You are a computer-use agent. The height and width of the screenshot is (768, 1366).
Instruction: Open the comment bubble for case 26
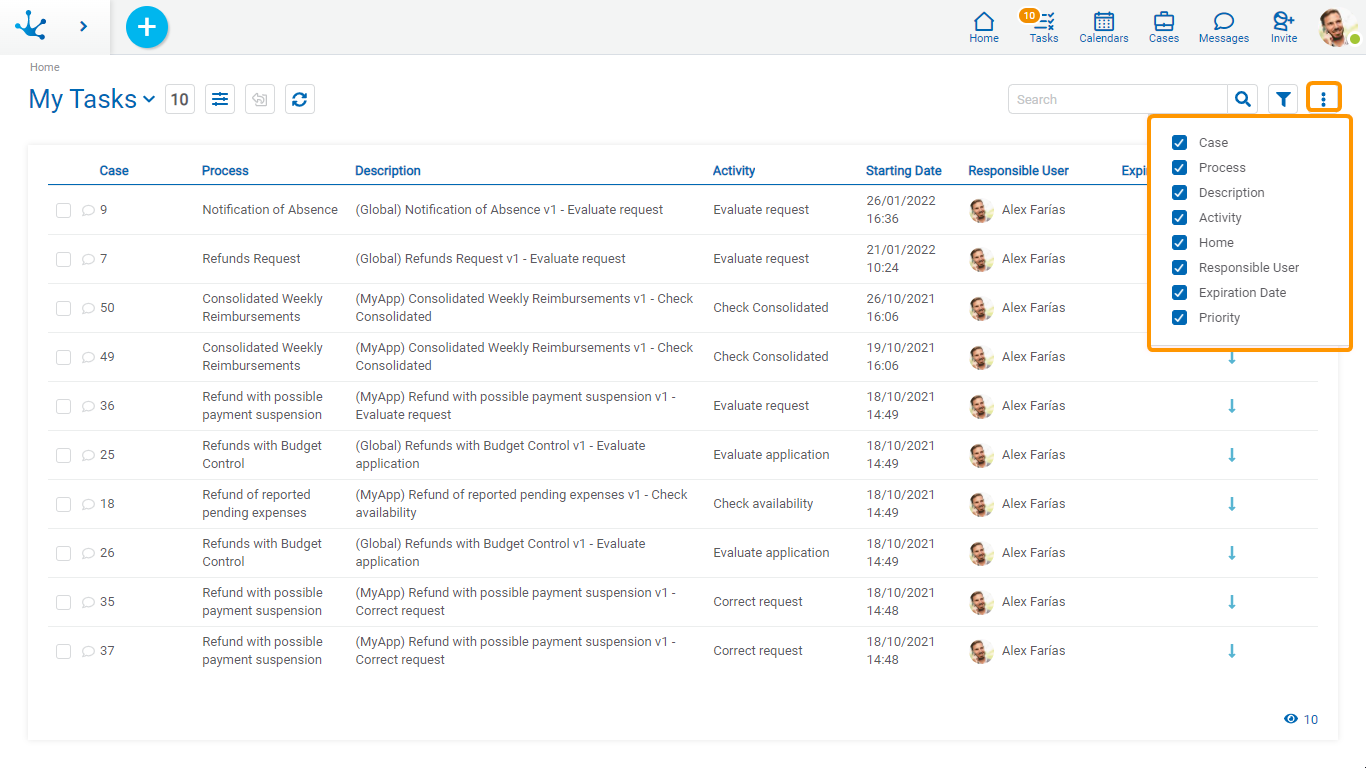[88, 553]
